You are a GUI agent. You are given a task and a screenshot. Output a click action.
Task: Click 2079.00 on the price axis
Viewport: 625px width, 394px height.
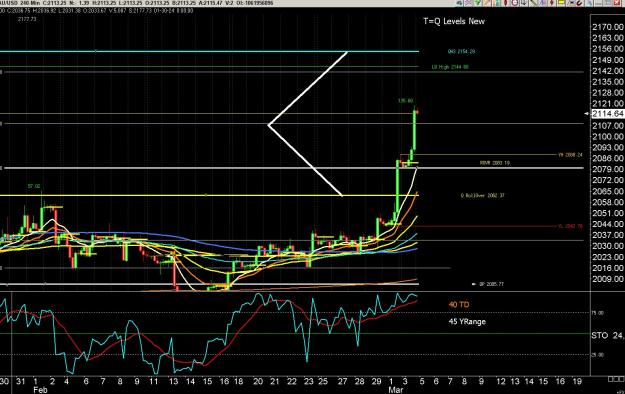tap(608, 169)
